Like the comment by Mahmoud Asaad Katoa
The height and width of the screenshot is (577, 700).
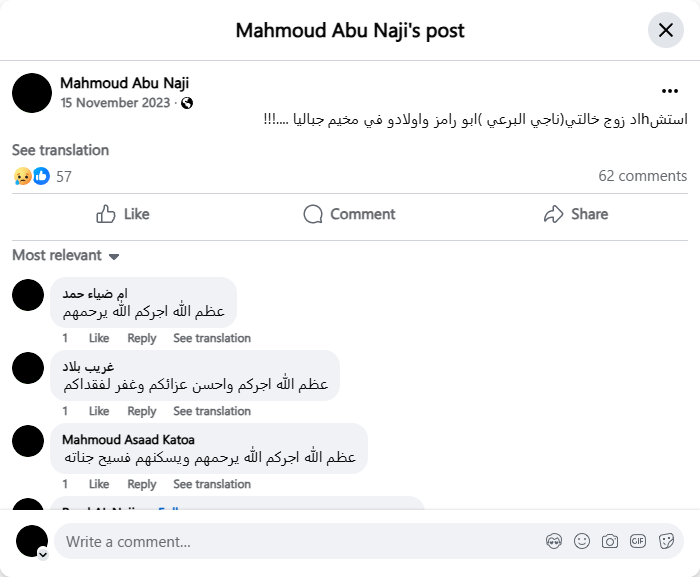point(99,484)
